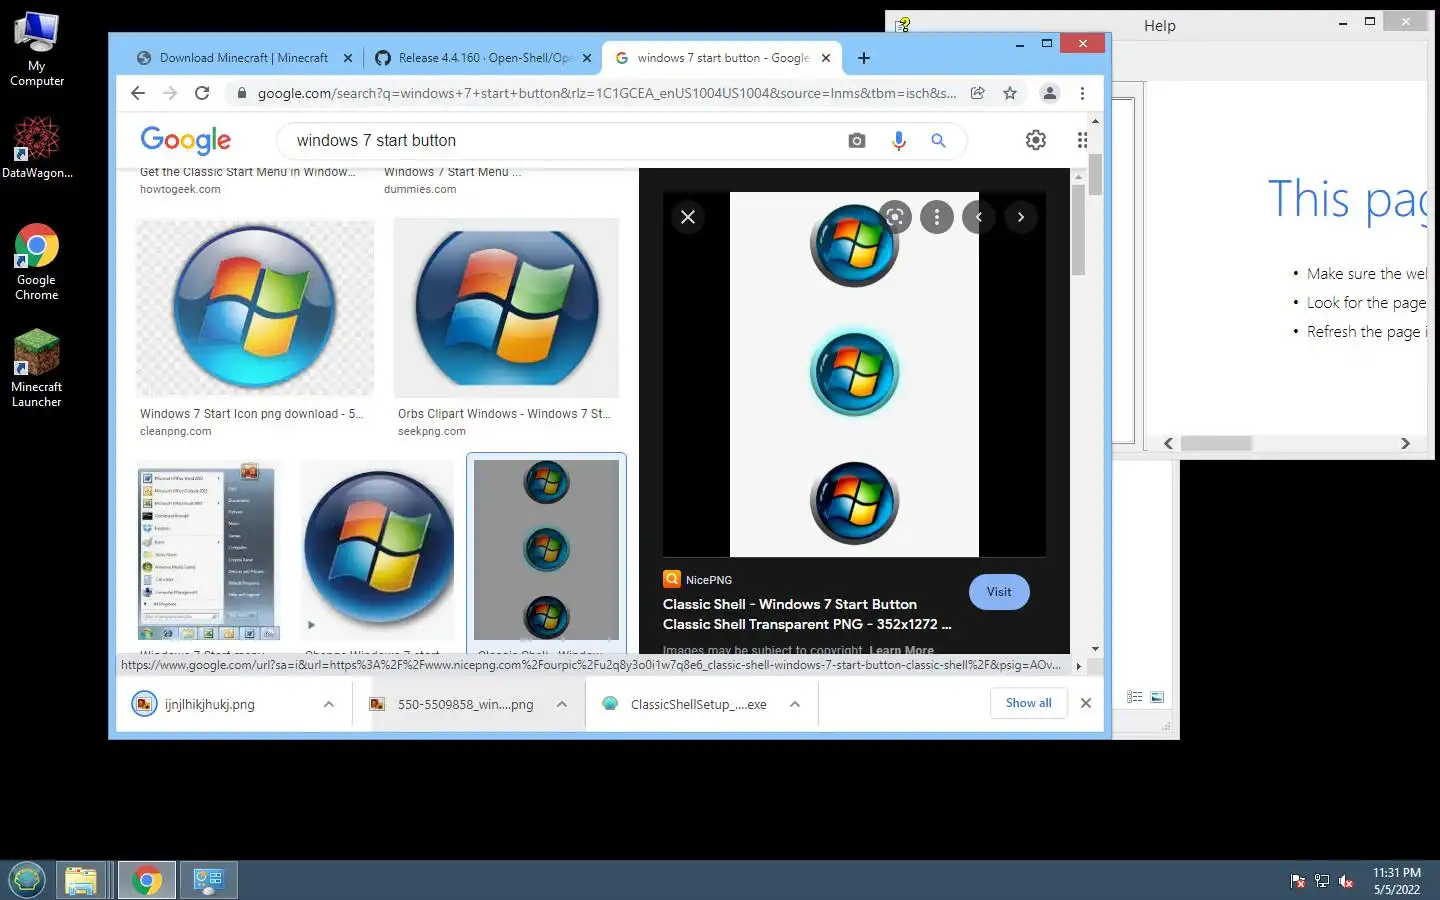Click the address bar URL
1440x900 pixels.
[x=606, y=93]
